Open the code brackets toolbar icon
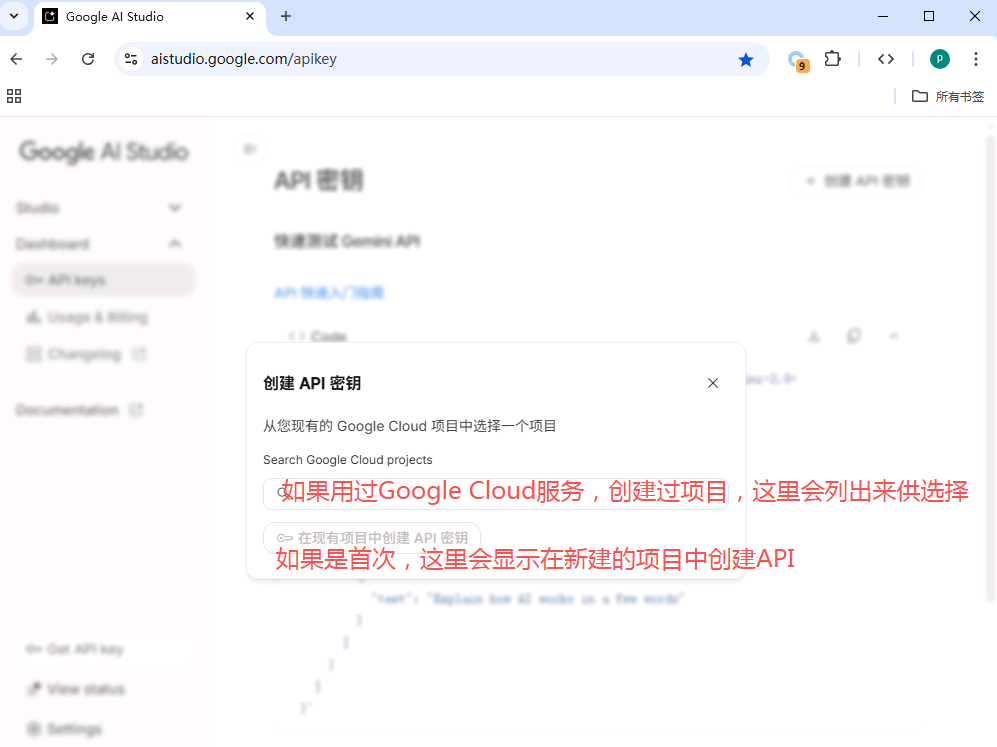The image size is (997, 747). pyautogui.click(x=886, y=59)
